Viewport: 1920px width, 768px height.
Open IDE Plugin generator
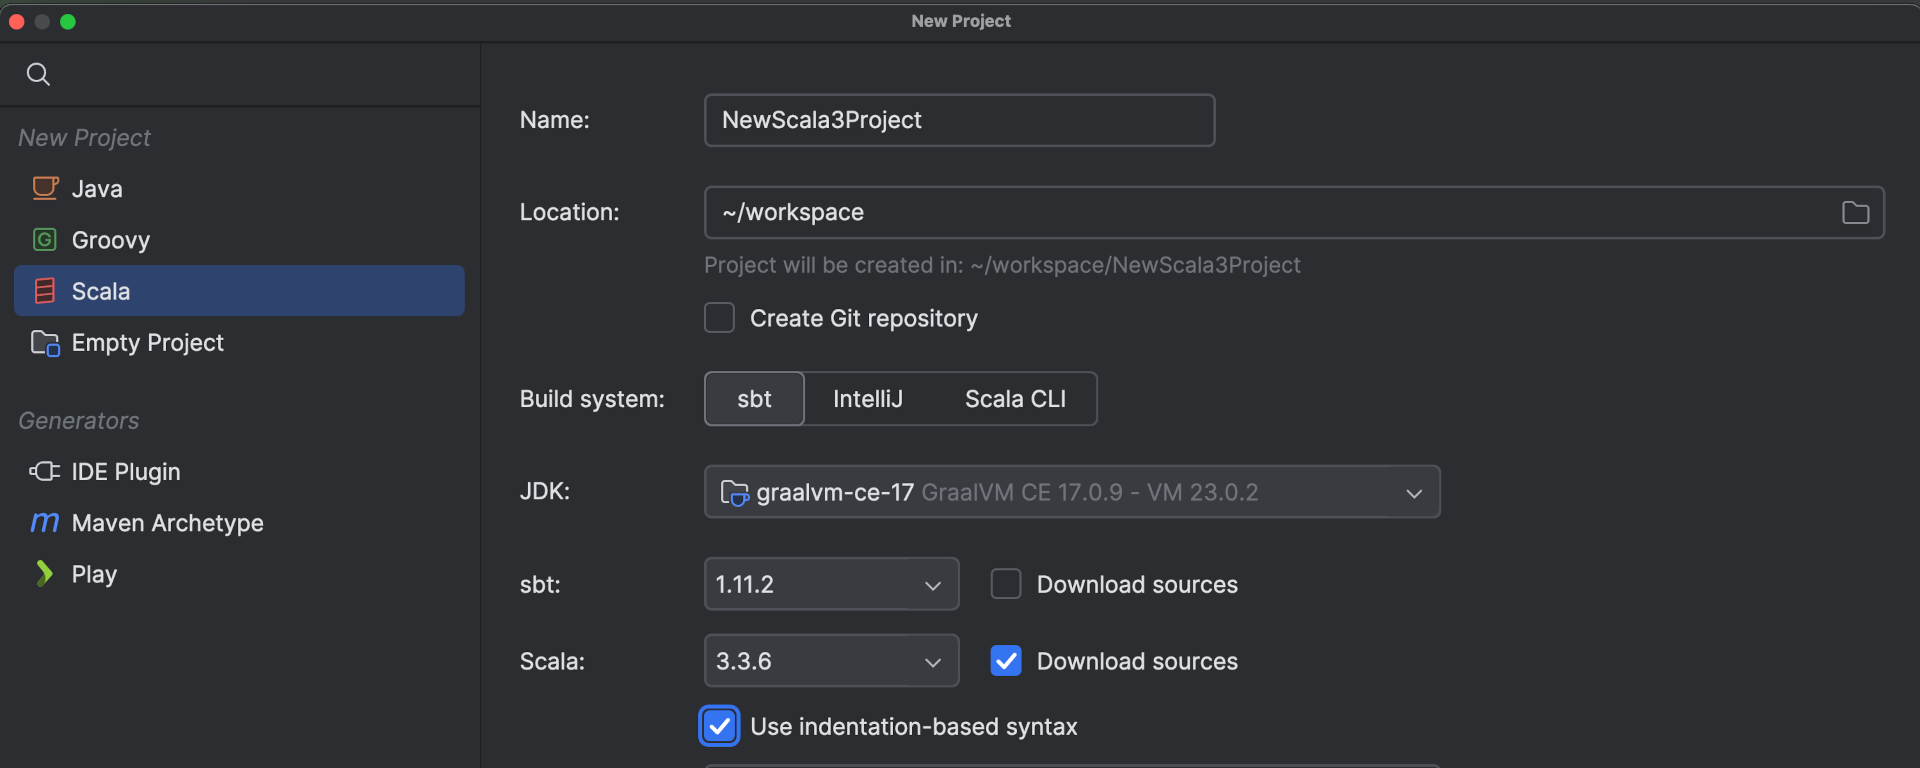click(239, 471)
